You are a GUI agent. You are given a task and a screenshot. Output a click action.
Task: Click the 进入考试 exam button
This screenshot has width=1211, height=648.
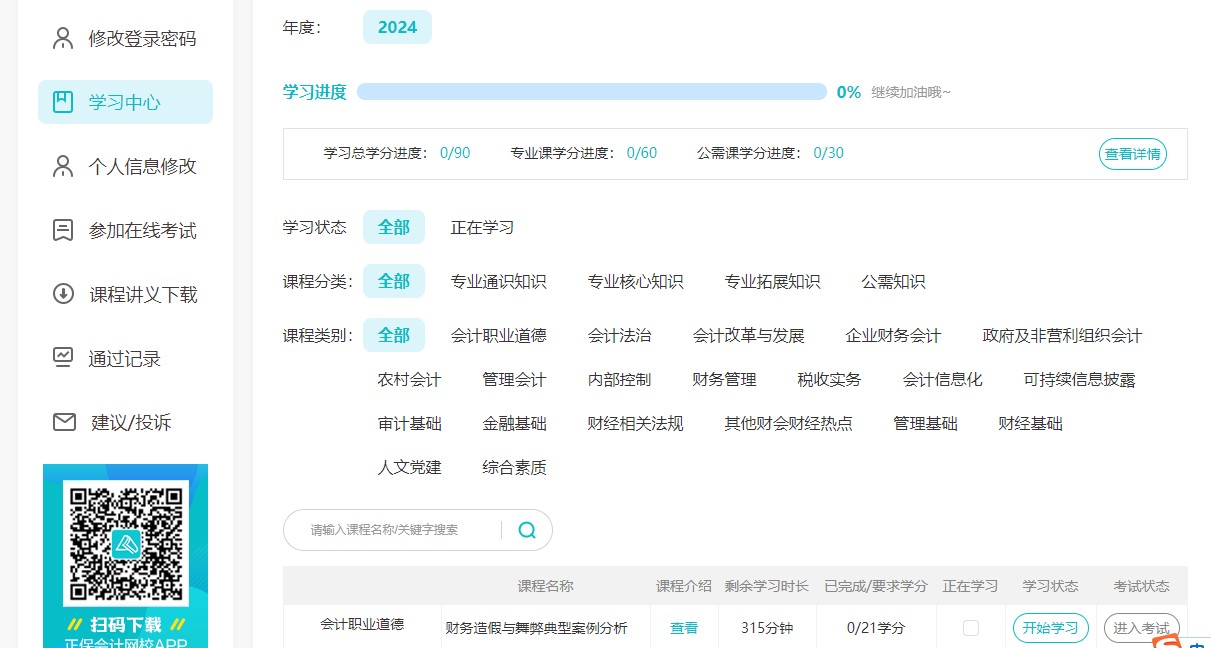tap(1142, 627)
